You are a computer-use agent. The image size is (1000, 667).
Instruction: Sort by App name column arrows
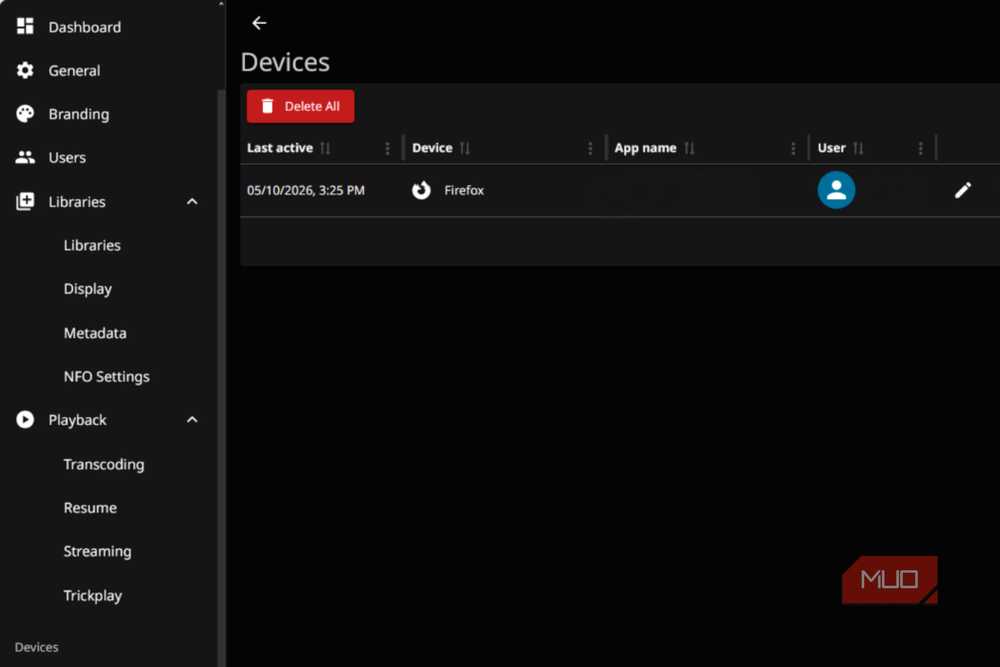click(x=689, y=148)
